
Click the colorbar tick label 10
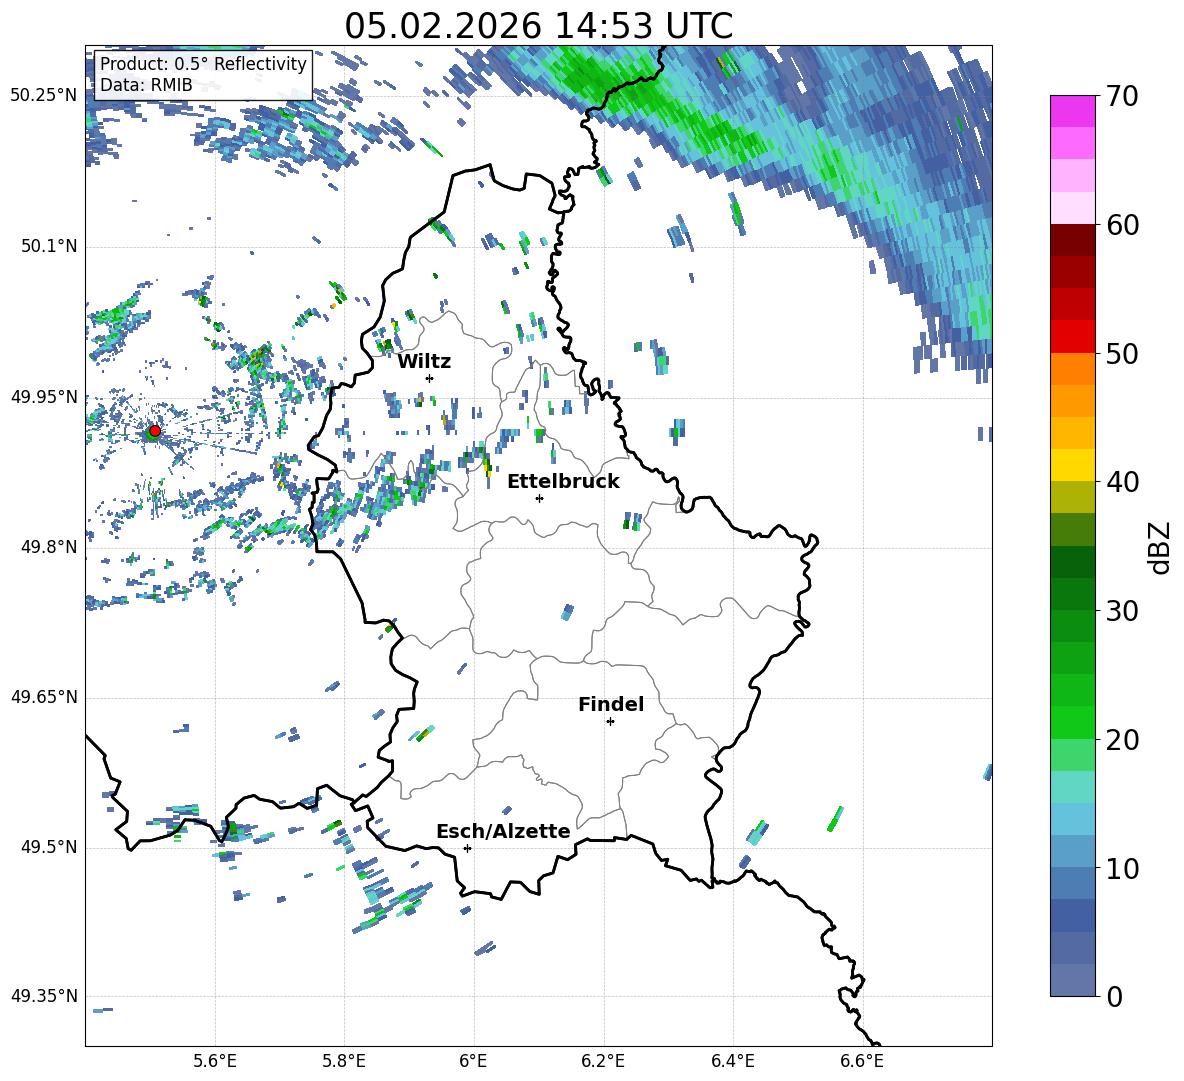(1121, 869)
